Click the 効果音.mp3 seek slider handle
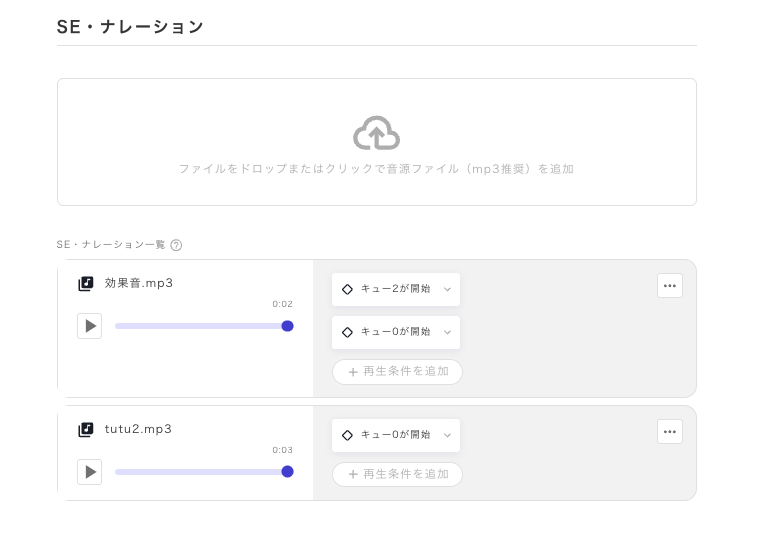The height and width of the screenshot is (553, 759). 288,326
